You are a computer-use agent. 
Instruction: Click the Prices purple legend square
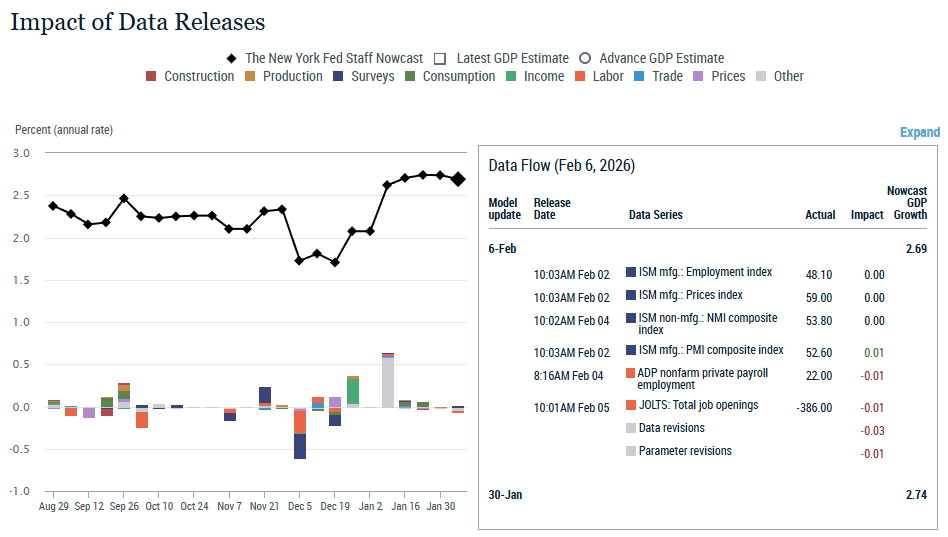click(x=699, y=76)
